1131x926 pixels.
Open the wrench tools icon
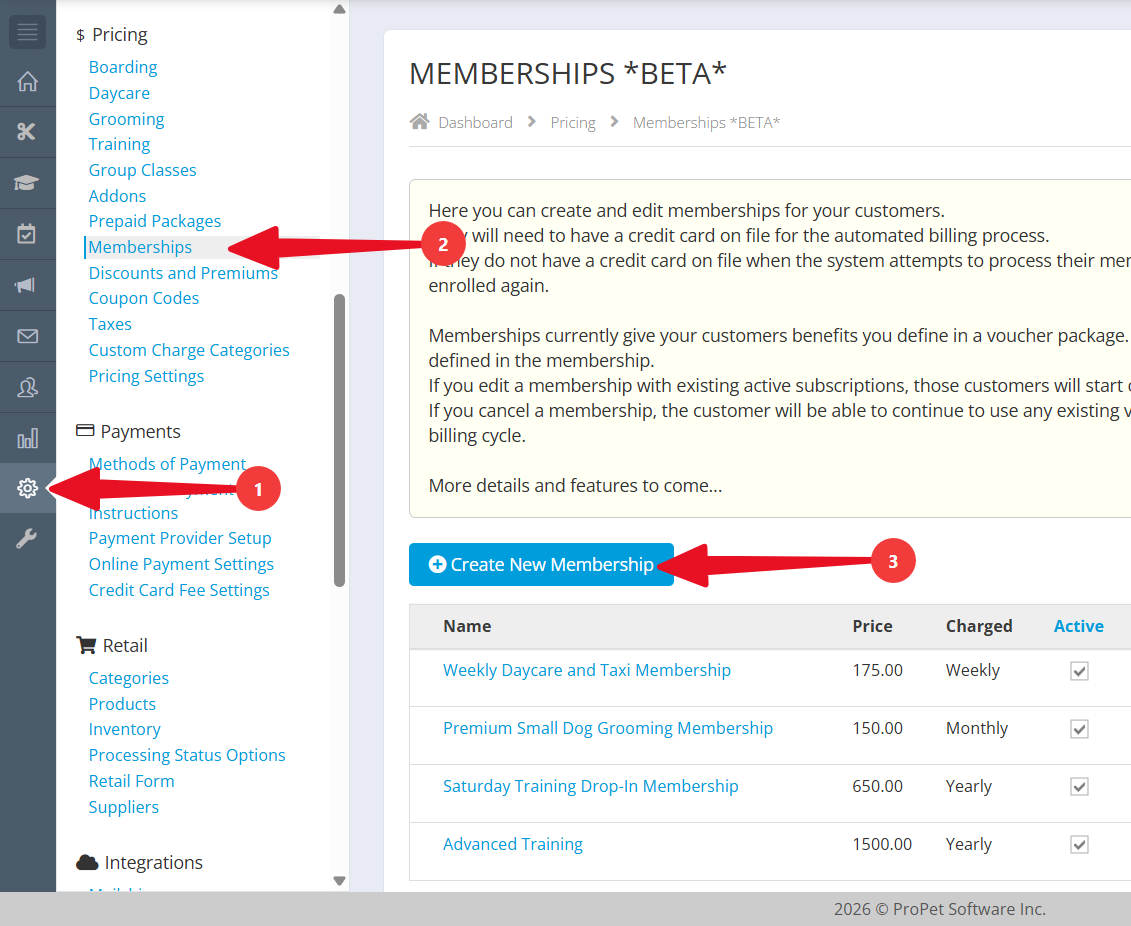point(27,539)
